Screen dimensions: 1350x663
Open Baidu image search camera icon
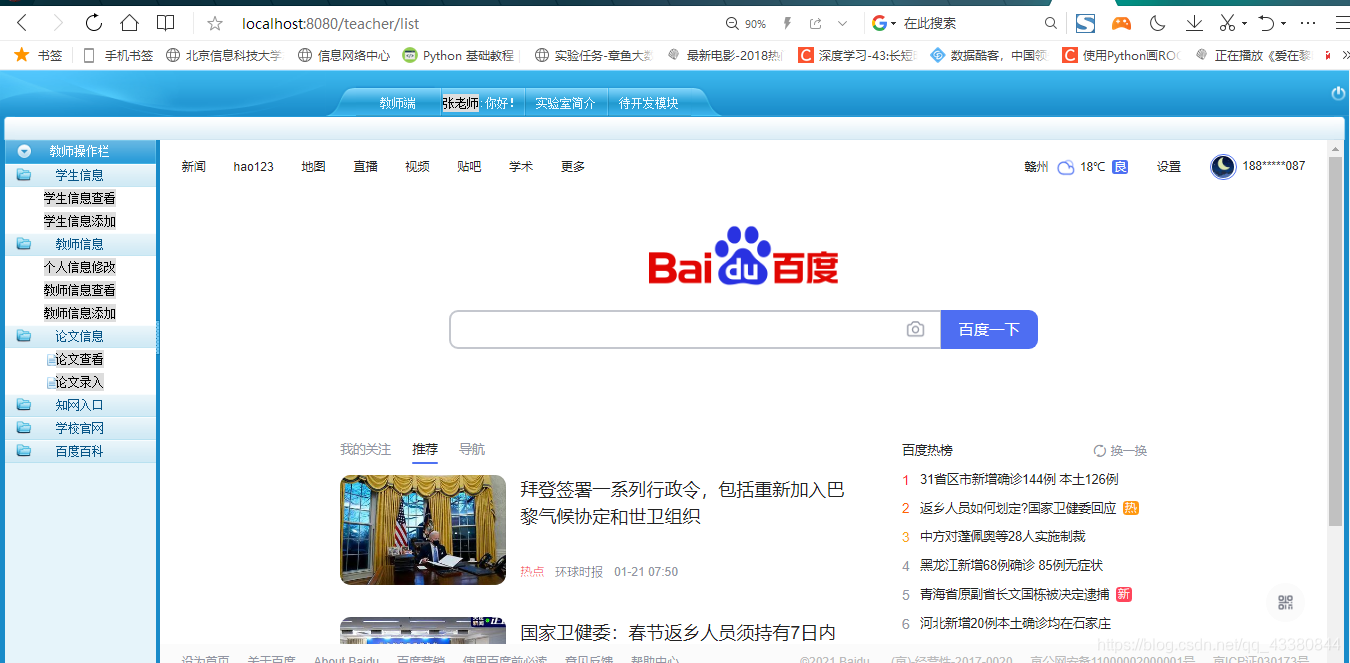915,329
